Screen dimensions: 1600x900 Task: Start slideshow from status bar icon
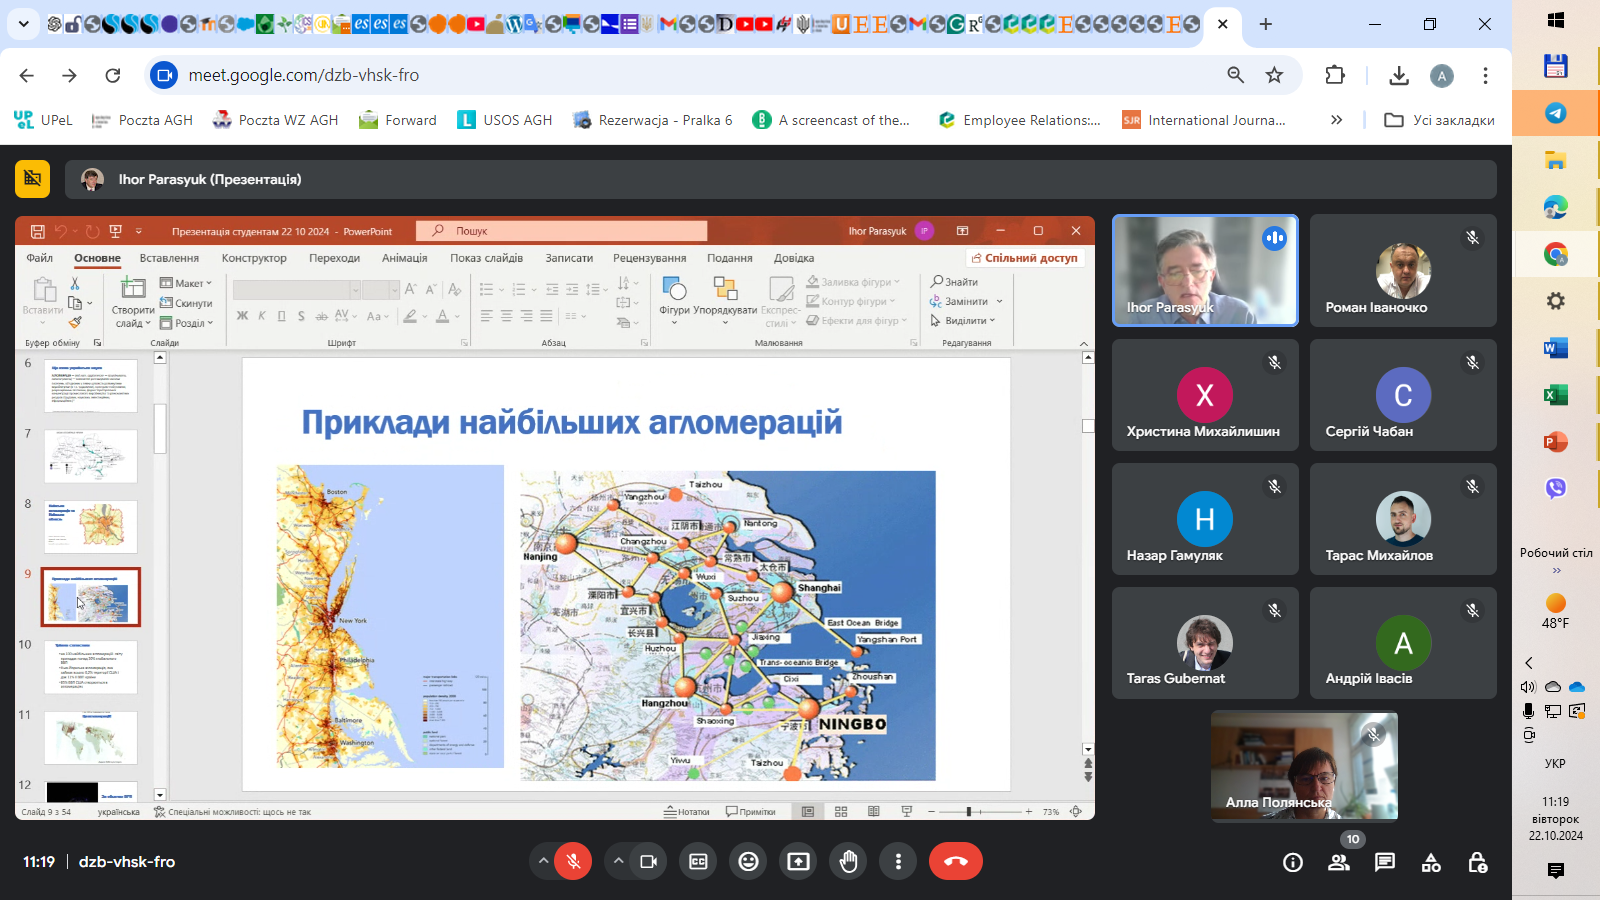tap(907, 812)
